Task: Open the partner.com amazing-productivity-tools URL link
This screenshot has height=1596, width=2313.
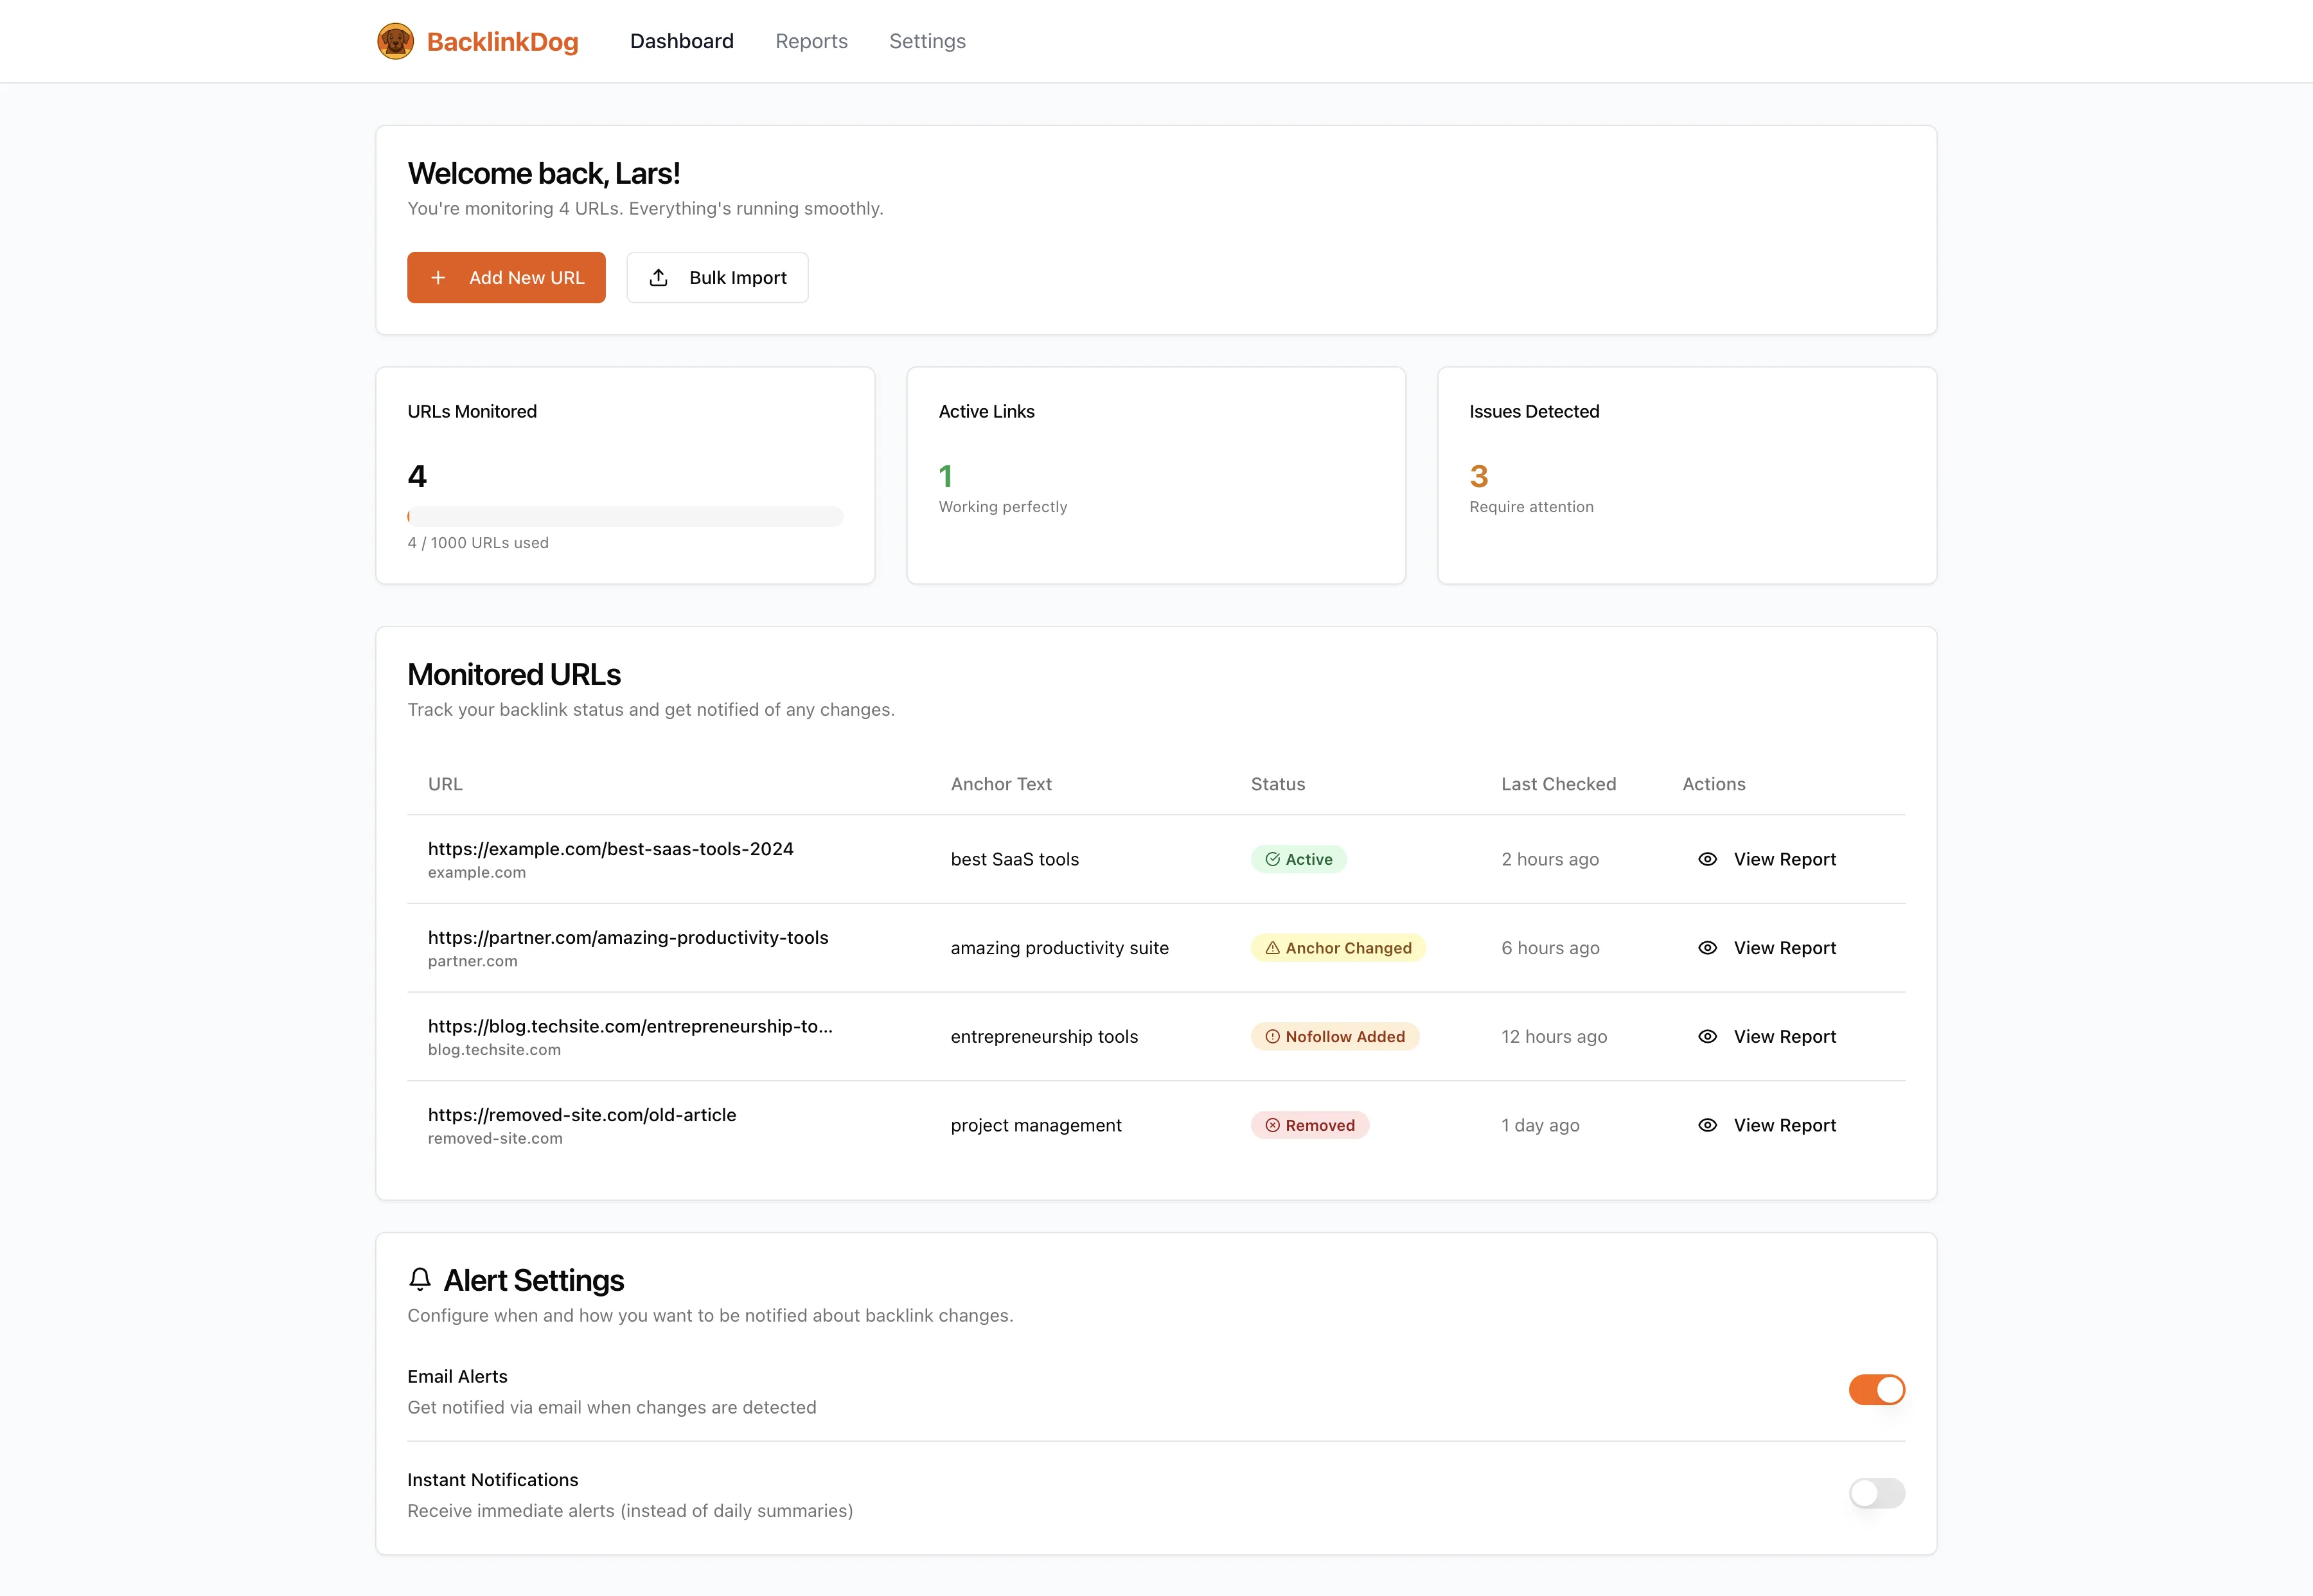Action: 628,937
